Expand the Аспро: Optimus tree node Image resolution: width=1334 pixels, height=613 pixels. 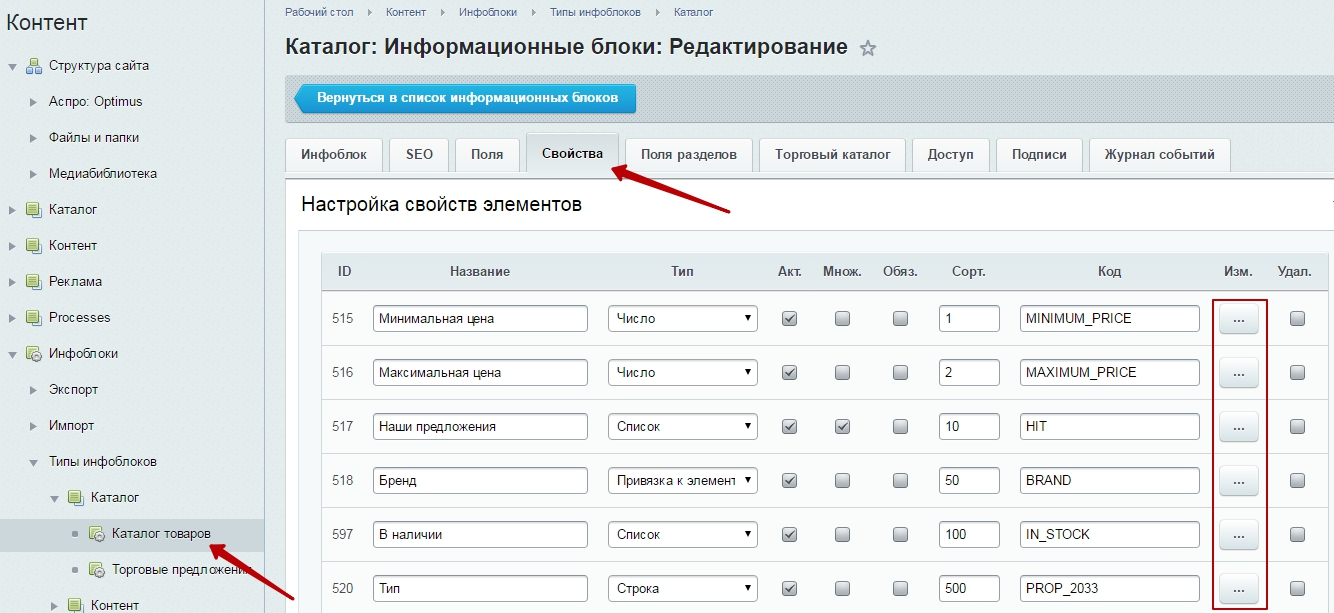tap(33, 102)
